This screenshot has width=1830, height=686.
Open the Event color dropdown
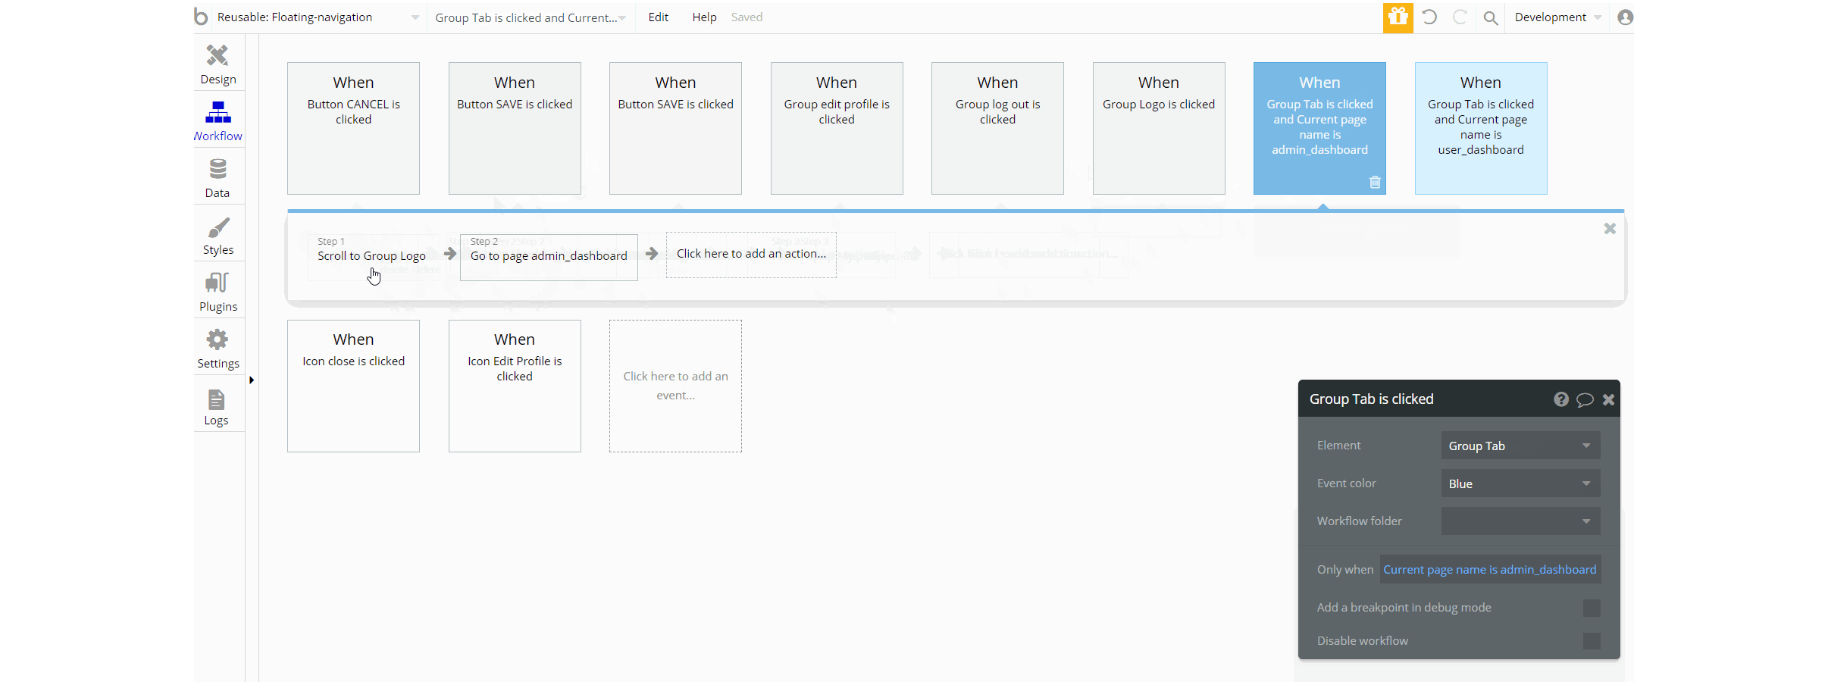1520,484
